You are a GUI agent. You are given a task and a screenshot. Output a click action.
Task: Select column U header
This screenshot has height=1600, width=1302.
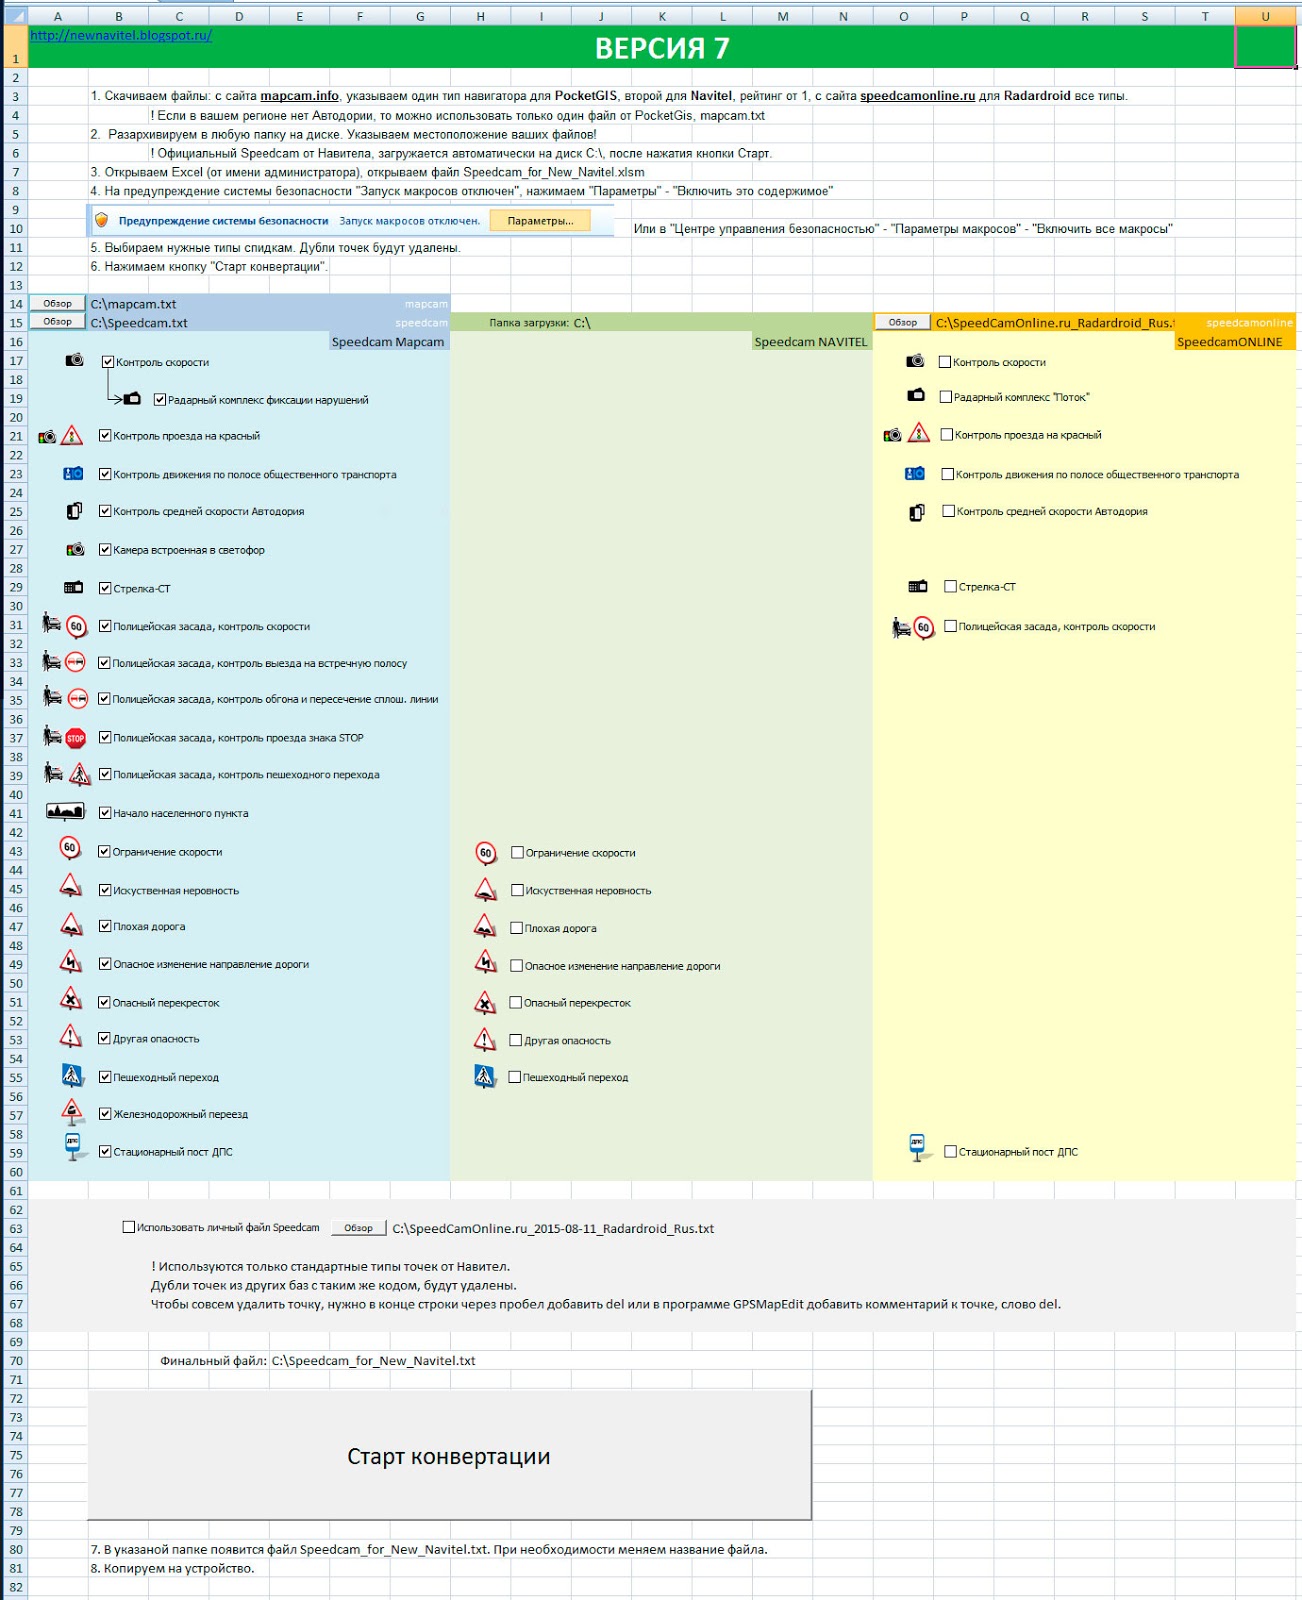[1265, 16]
